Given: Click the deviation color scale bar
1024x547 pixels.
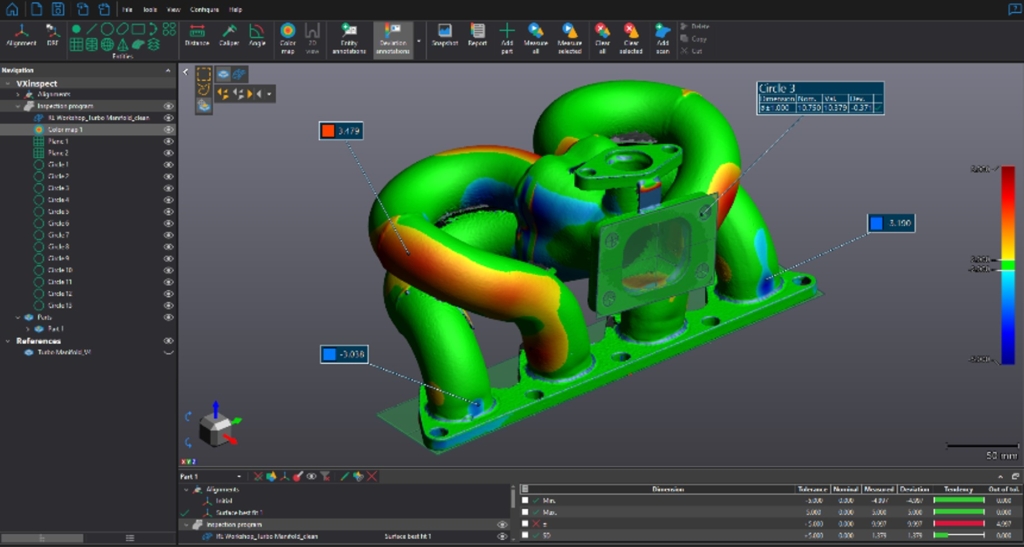Looking at the screenshot, I should pos(1008,265).
